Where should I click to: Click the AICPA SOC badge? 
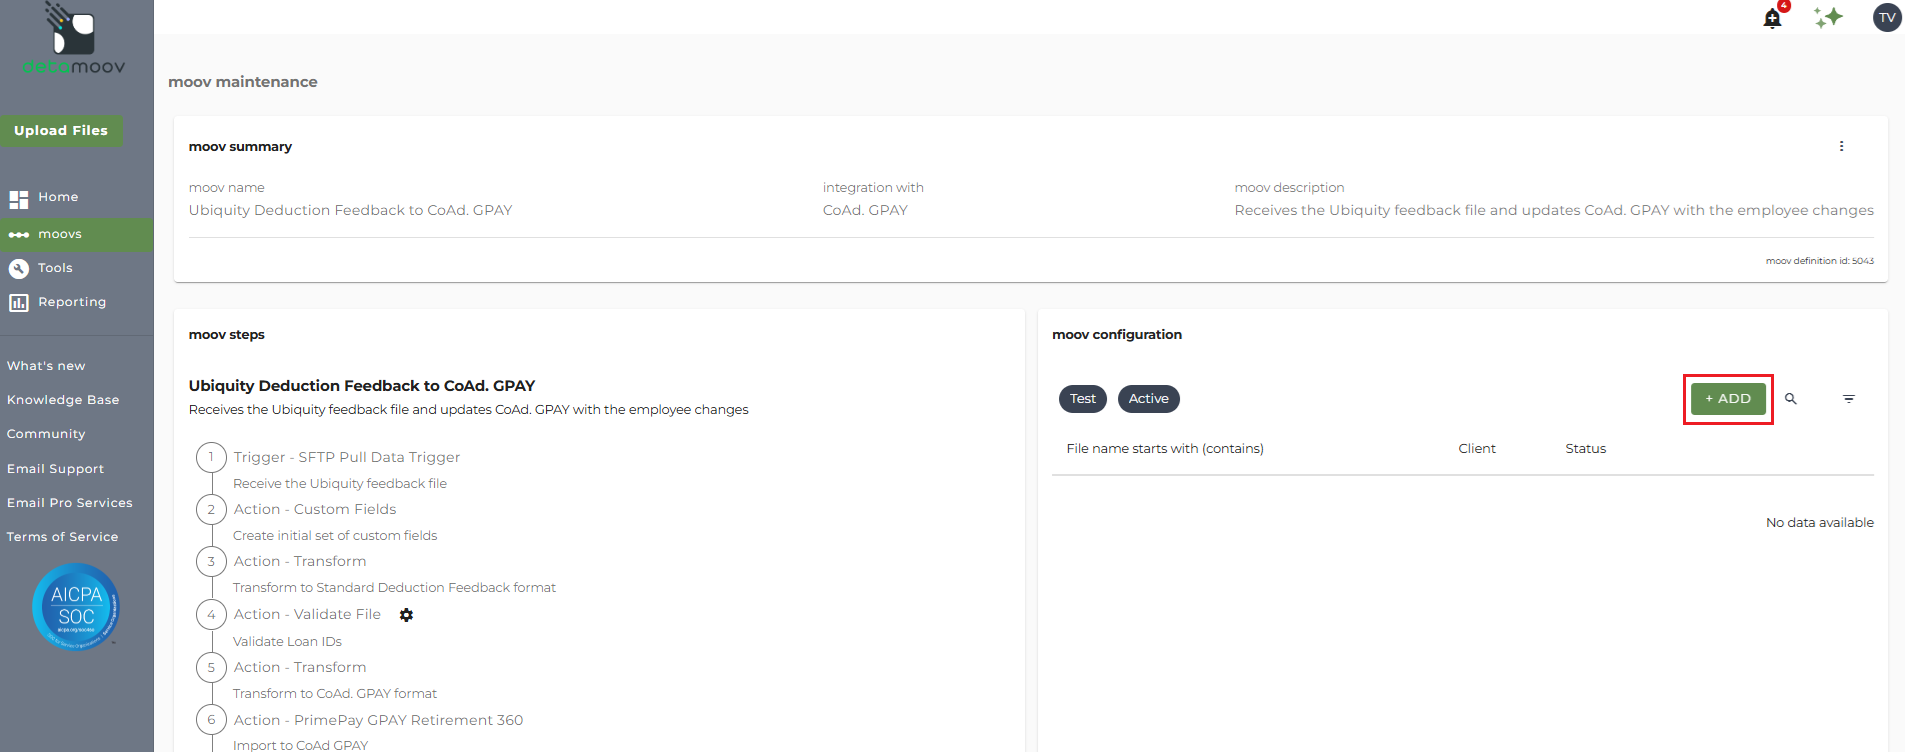click(76, 606)
